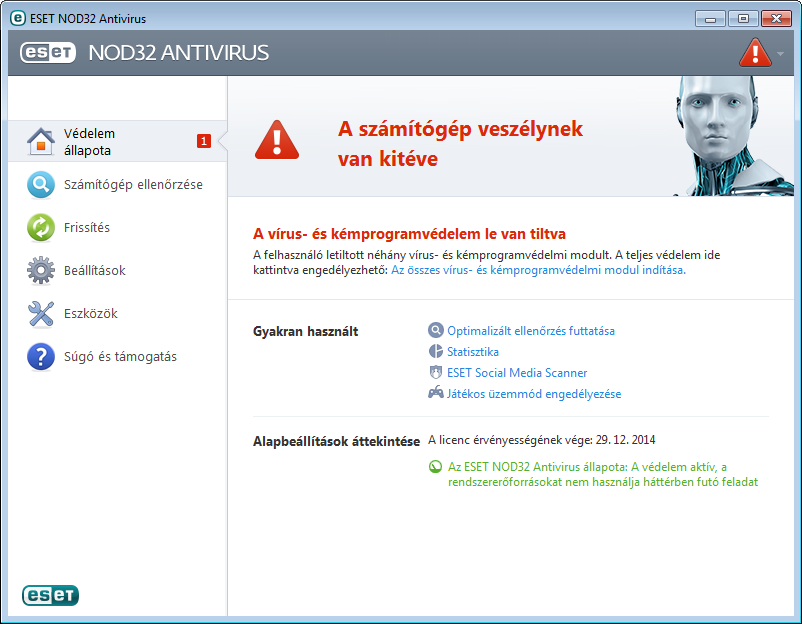Click the green ESET NOD32 Antivirus állapota text

pyautogui.click(x=603, y=474)
